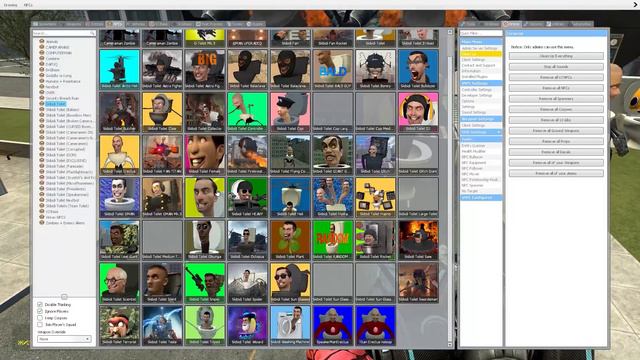
Task: Select the Skibidi Toilet Sniper icon
Action: (x=204, y=283)
